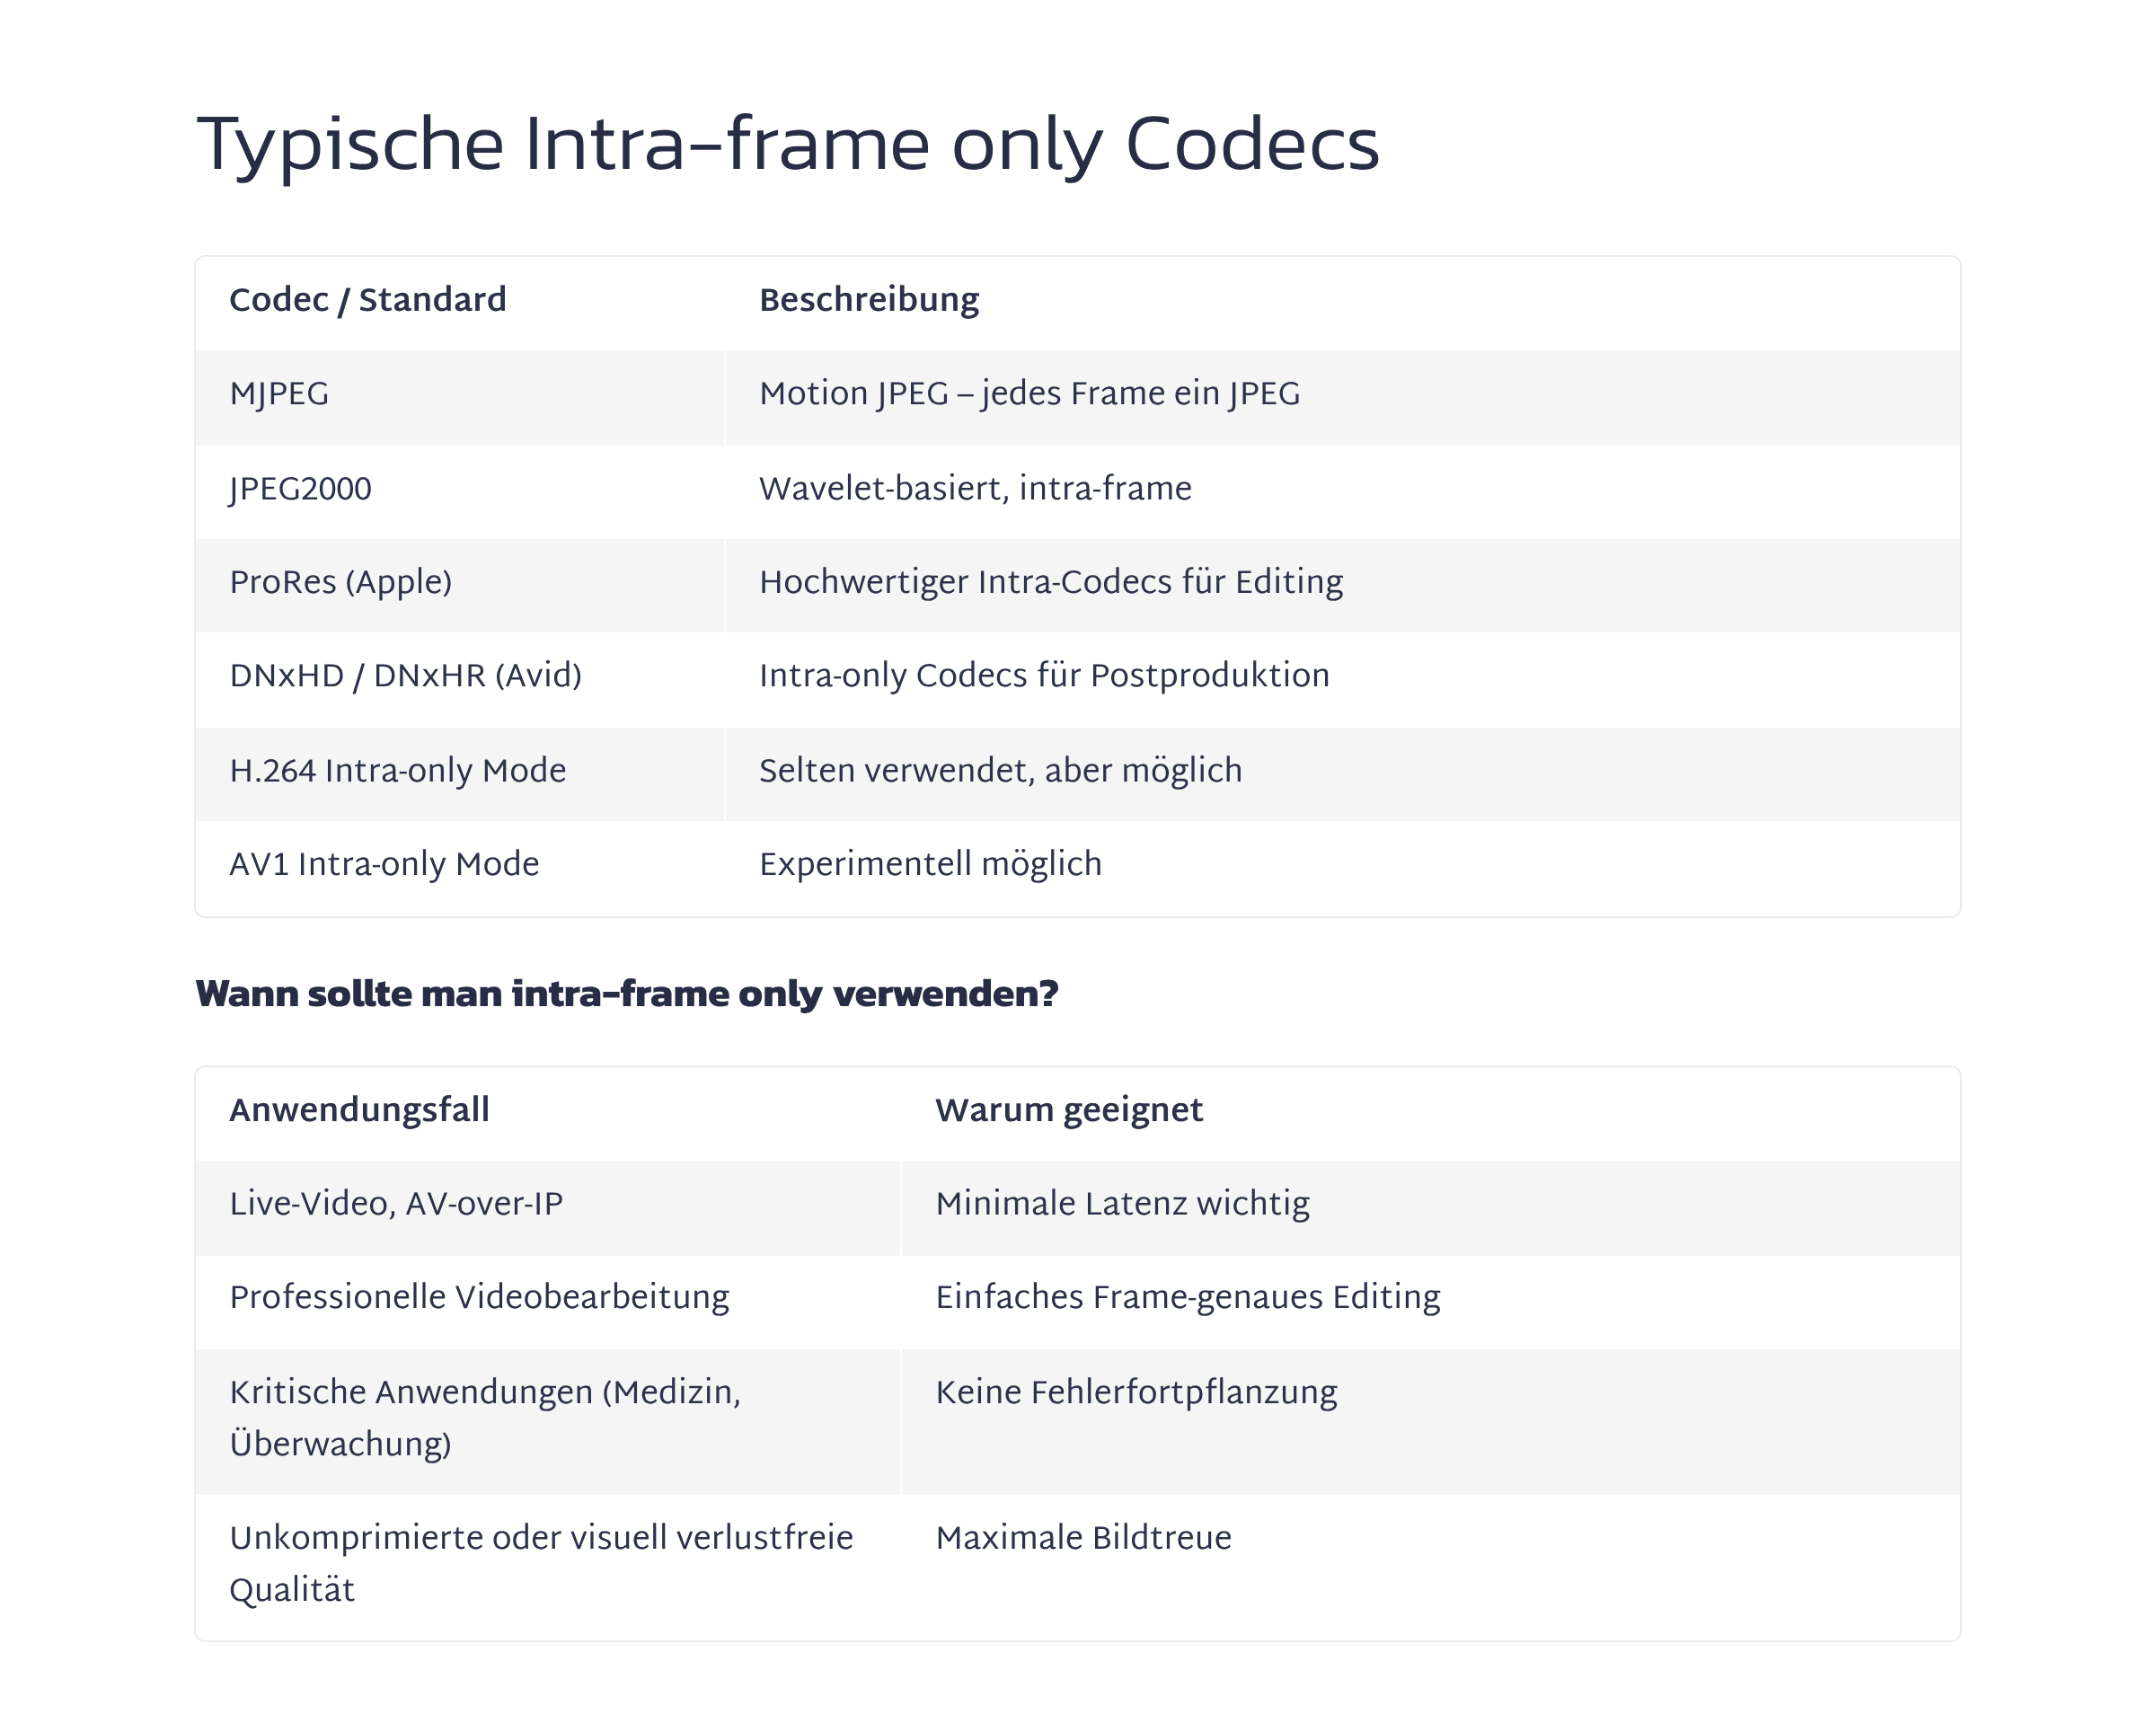
Task: Select the "Live-Video, AV-over-IP" cell
Action: click(396, 1204)
